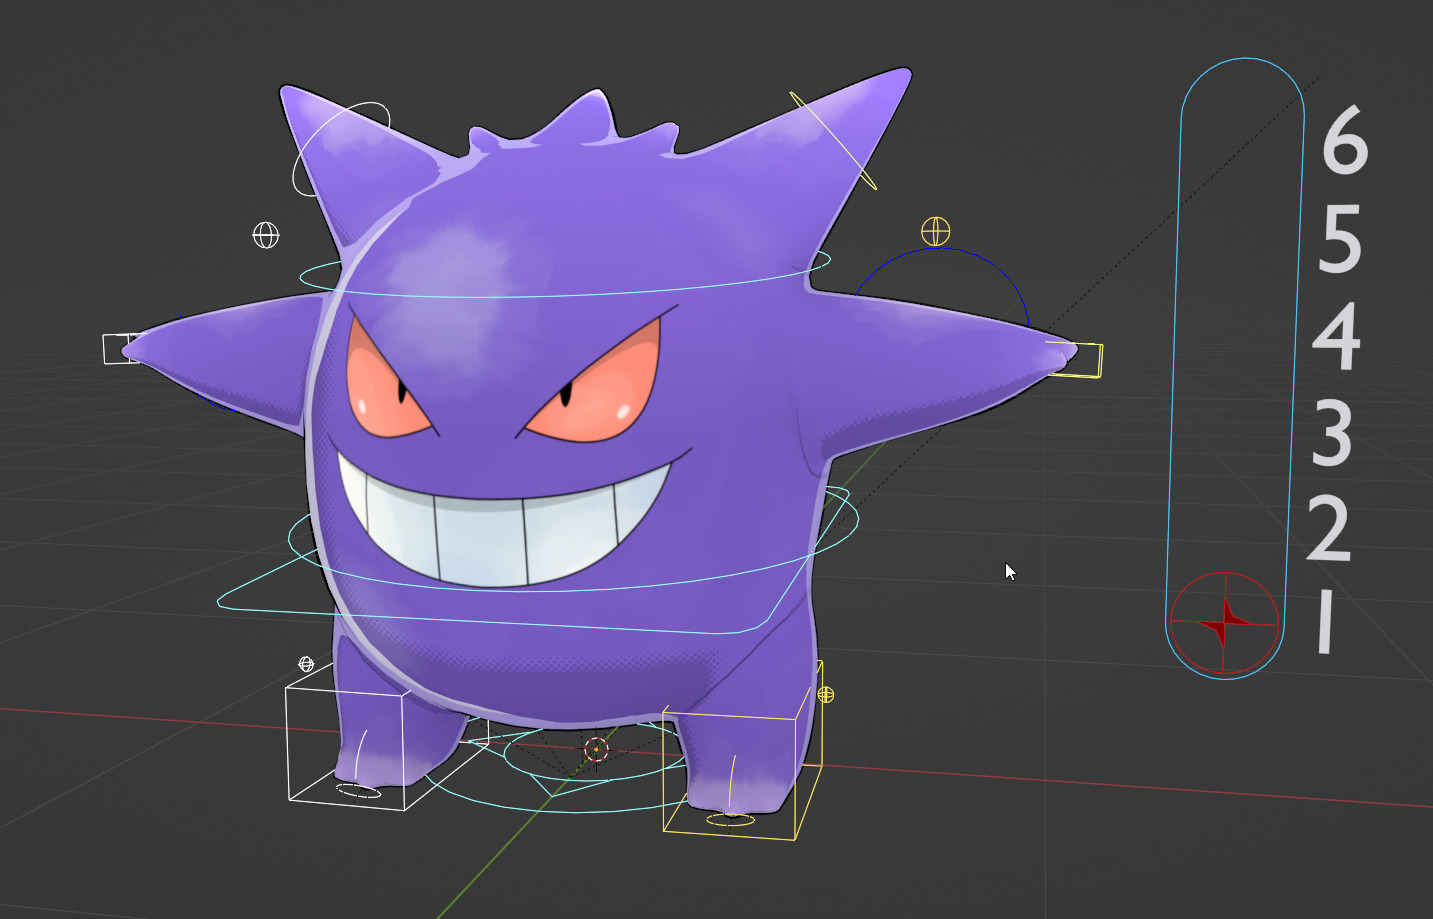
Task: Click the number 5 label
Action: [x=1340, y=238]
